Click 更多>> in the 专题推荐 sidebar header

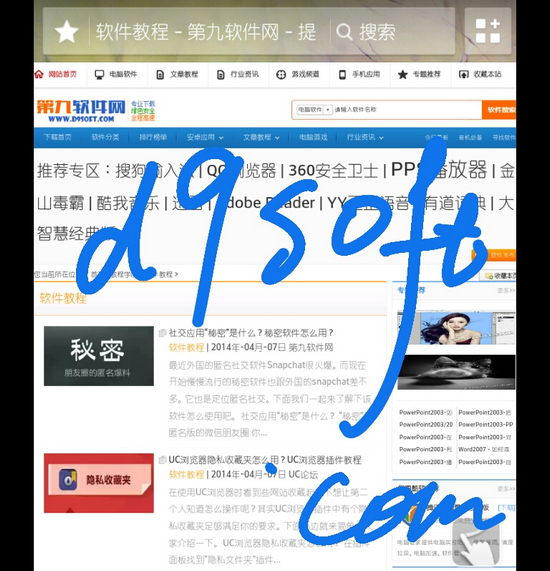click(x=506, y=290)
